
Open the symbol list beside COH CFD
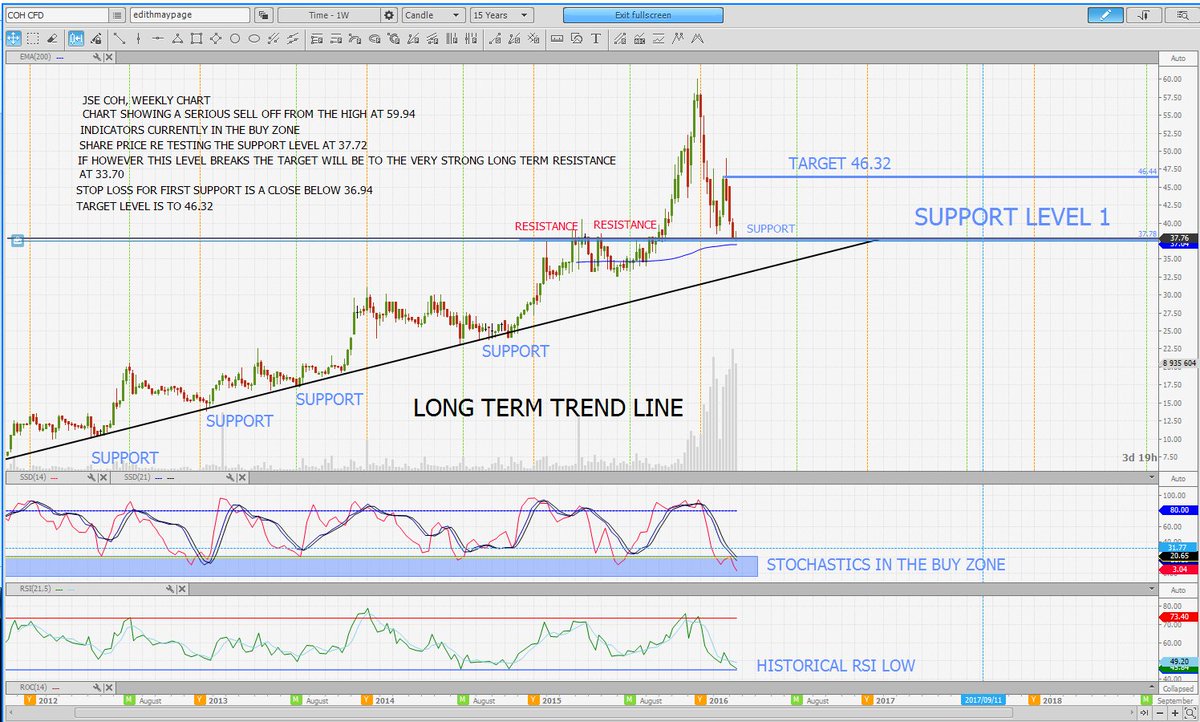(x=117, y=15)
